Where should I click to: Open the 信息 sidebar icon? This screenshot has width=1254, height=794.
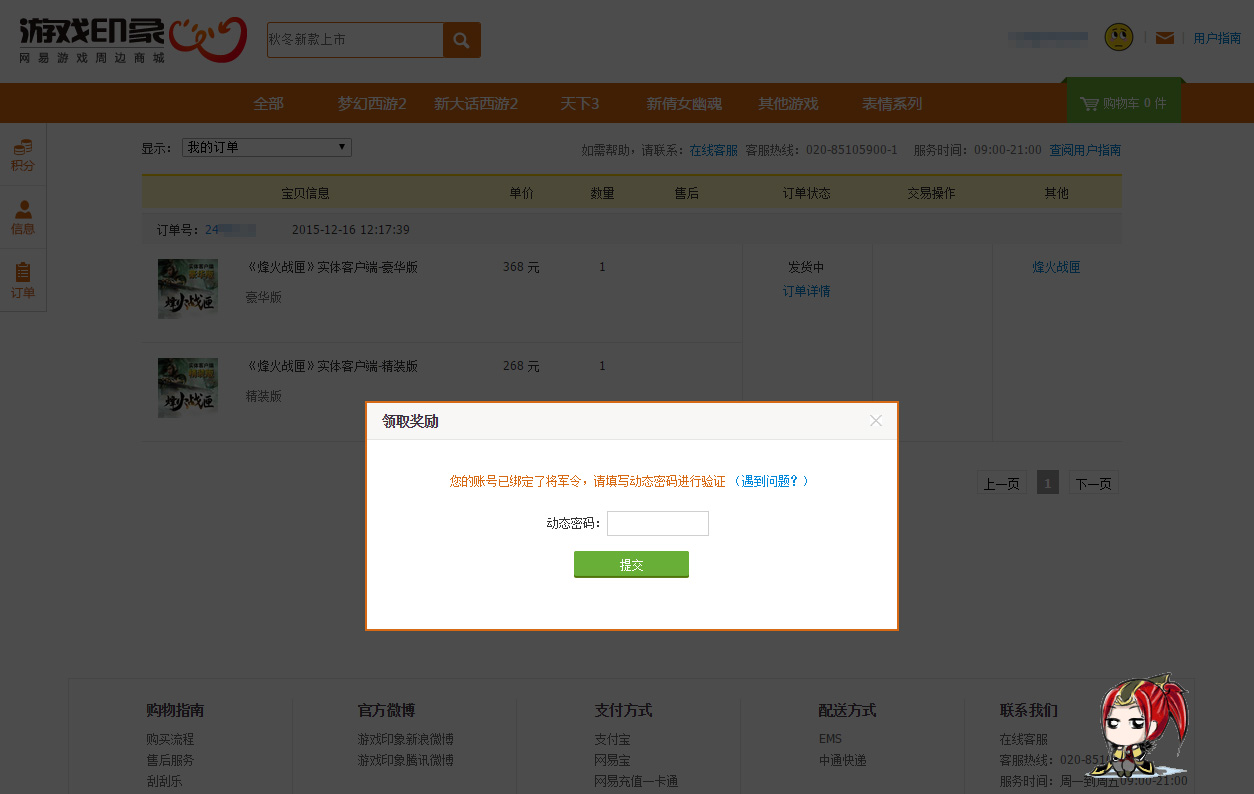(22, 217)
